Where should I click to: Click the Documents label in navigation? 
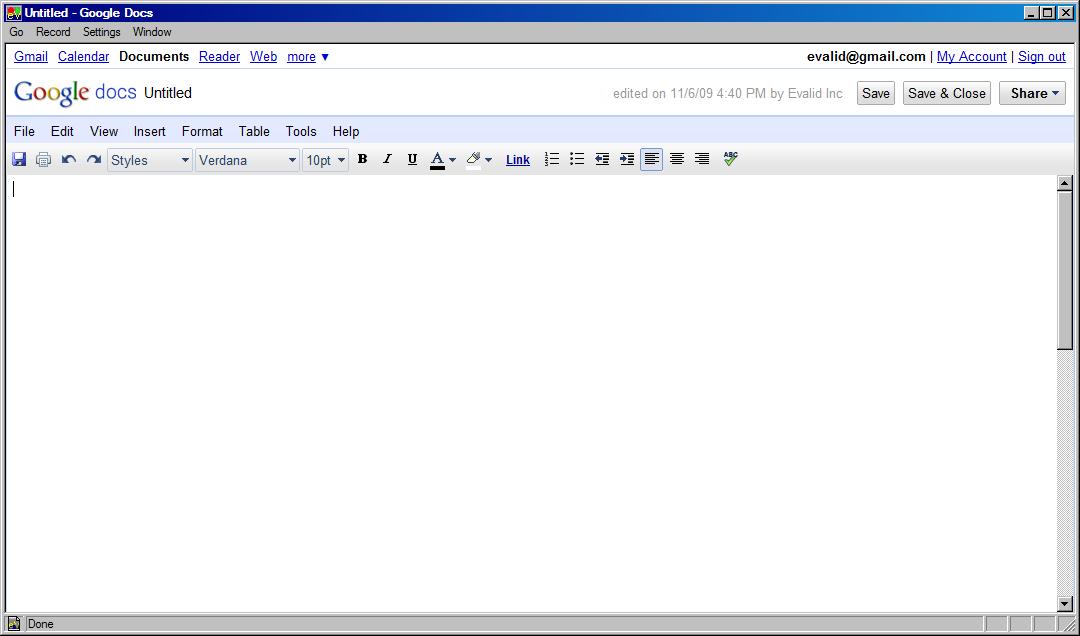154,57
